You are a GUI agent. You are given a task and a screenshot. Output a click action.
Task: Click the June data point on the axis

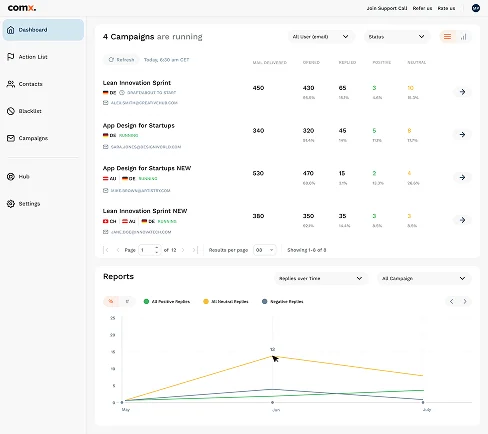[x=272, y=402]
